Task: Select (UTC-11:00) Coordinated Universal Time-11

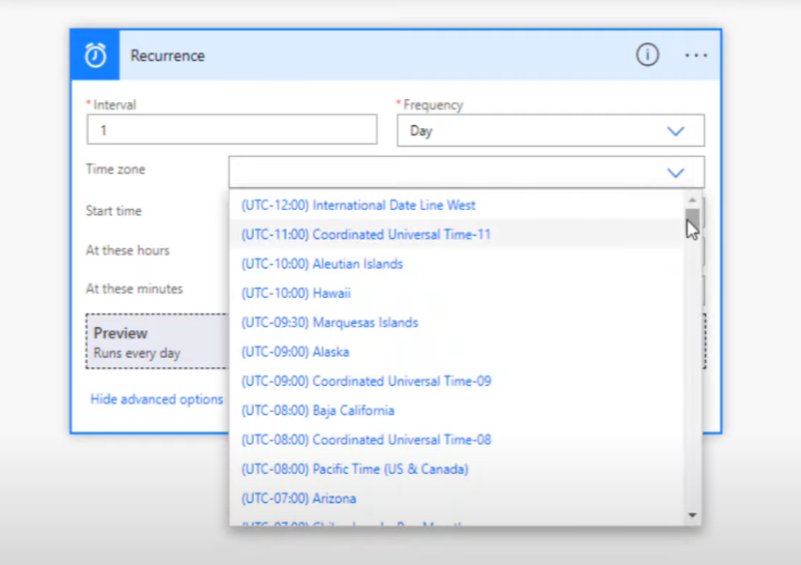Action: [x=456, y=234]
